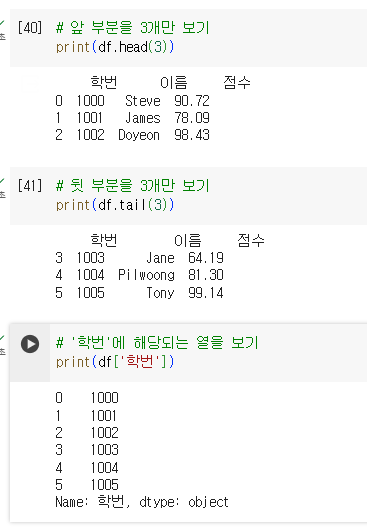The height and width of the screenshot is (529, 367).
Task: Click 'Name: 학번, dtype: object' line
Action: [142, 502]
